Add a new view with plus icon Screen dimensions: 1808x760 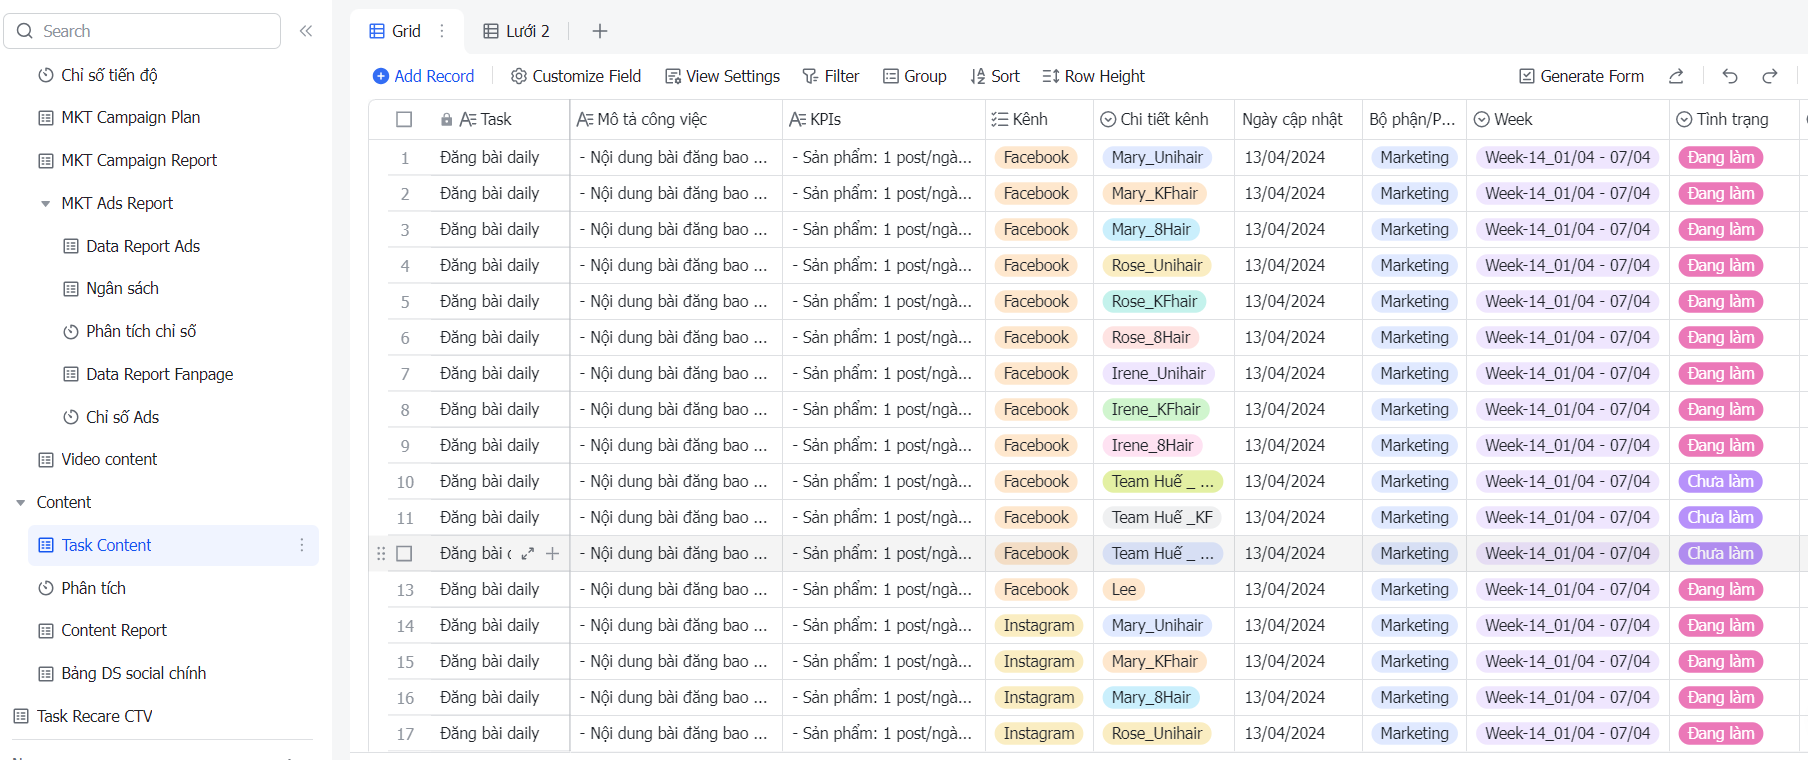[x=600, y=31]
